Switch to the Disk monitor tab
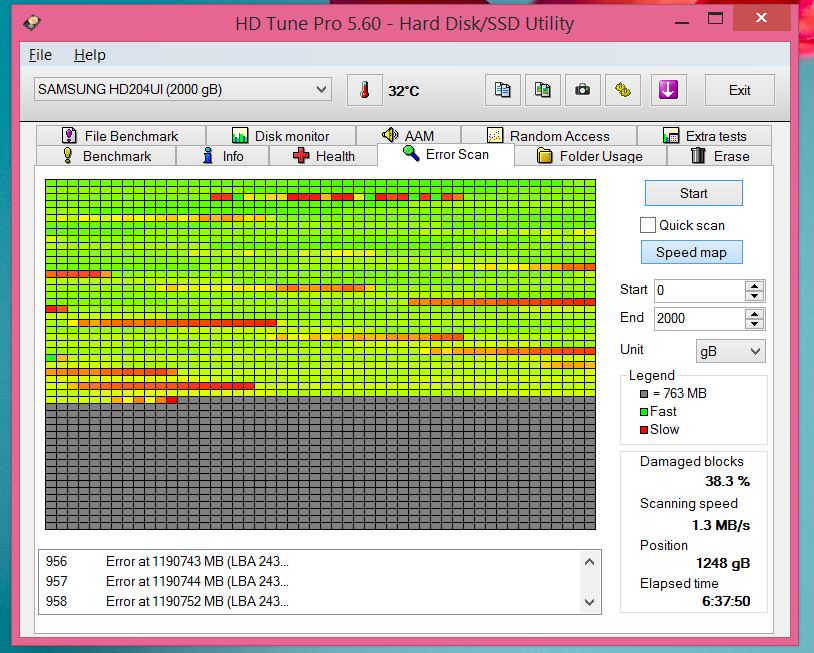 (x=280, y=136)
